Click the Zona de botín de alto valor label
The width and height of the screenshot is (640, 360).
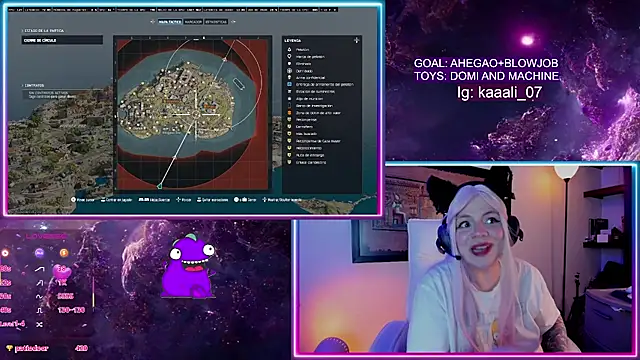tap(318, 113)
